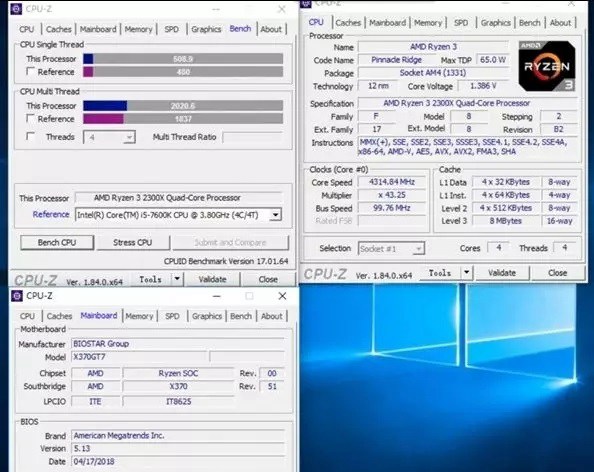Viewport: 594px width, 472px height.
Task: Open About tab in CPU window
Action: click(x=560, y=23)
